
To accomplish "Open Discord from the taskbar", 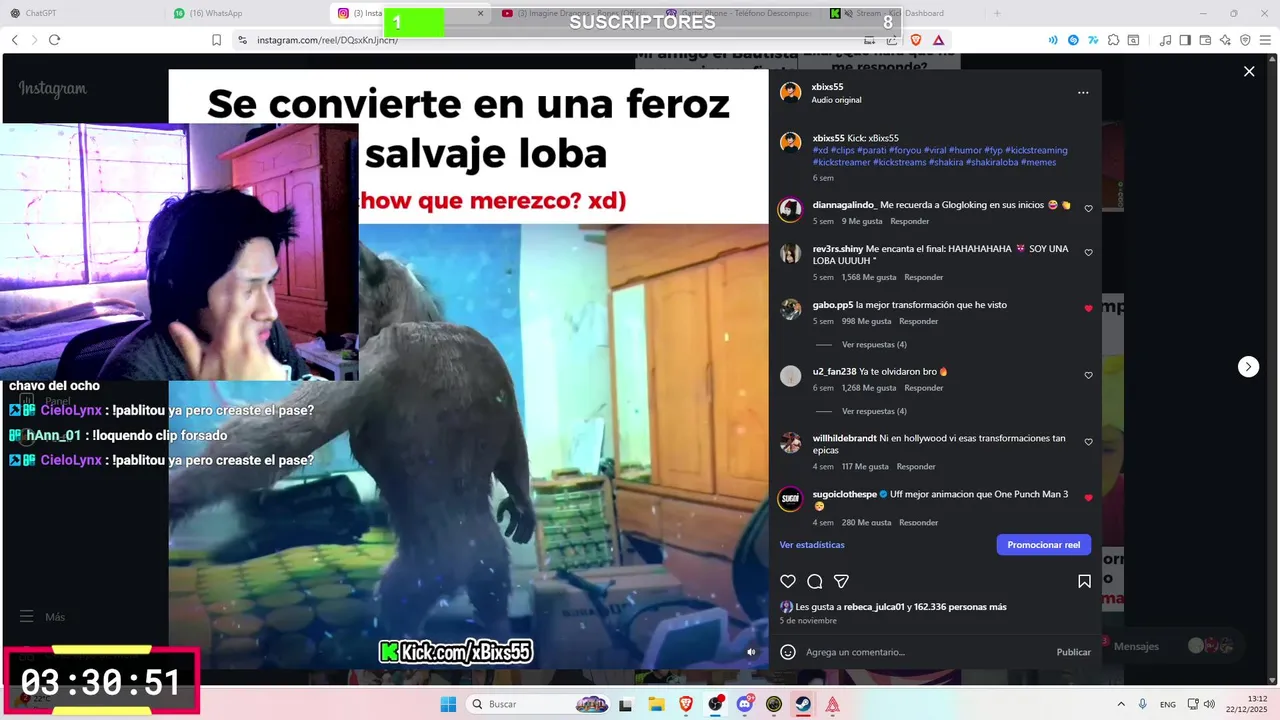I will tap(745, 704).
